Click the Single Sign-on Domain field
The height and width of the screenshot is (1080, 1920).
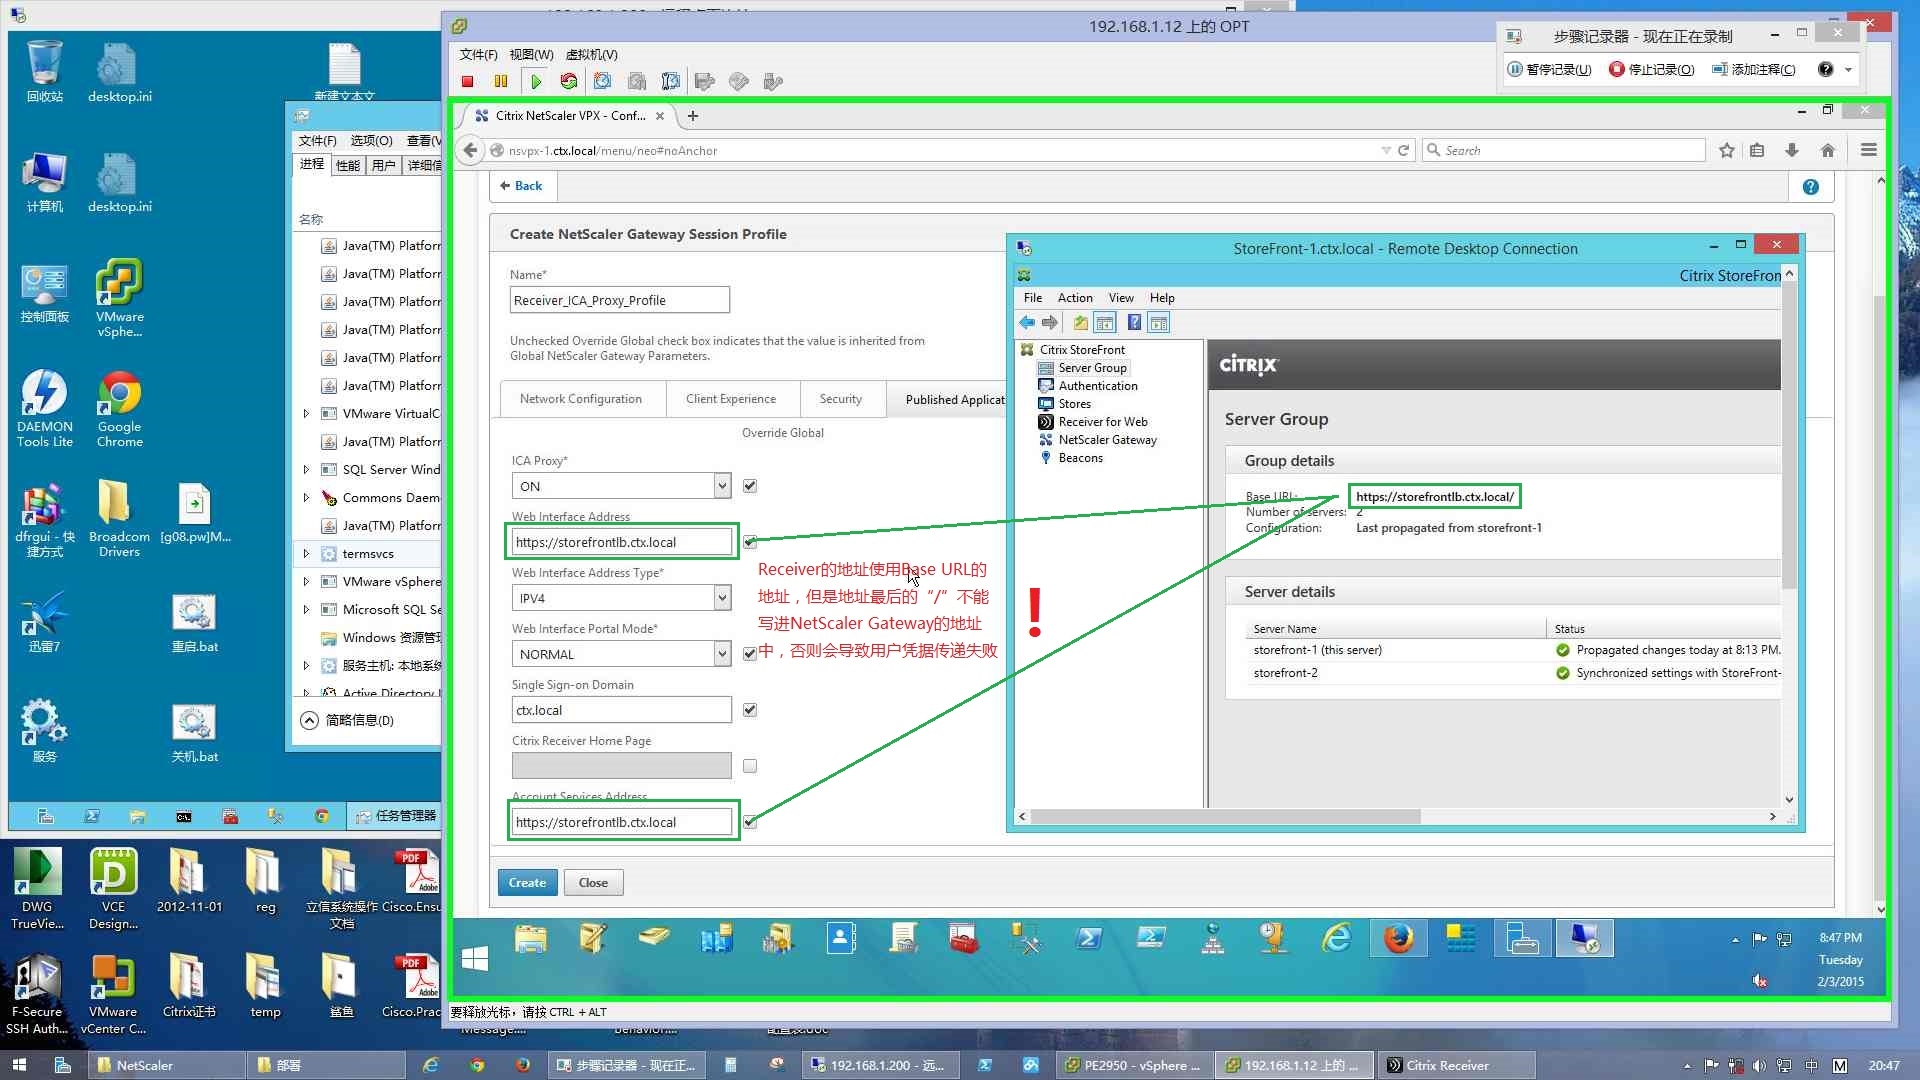[622, 710]
